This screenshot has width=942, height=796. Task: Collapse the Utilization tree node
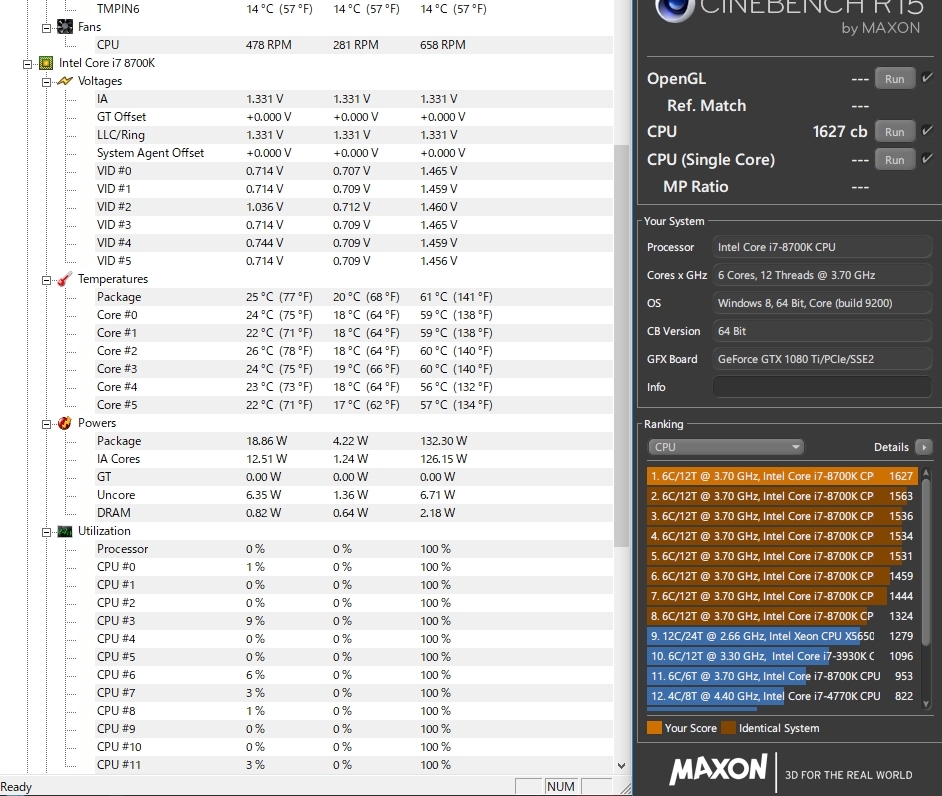(46, 532)
